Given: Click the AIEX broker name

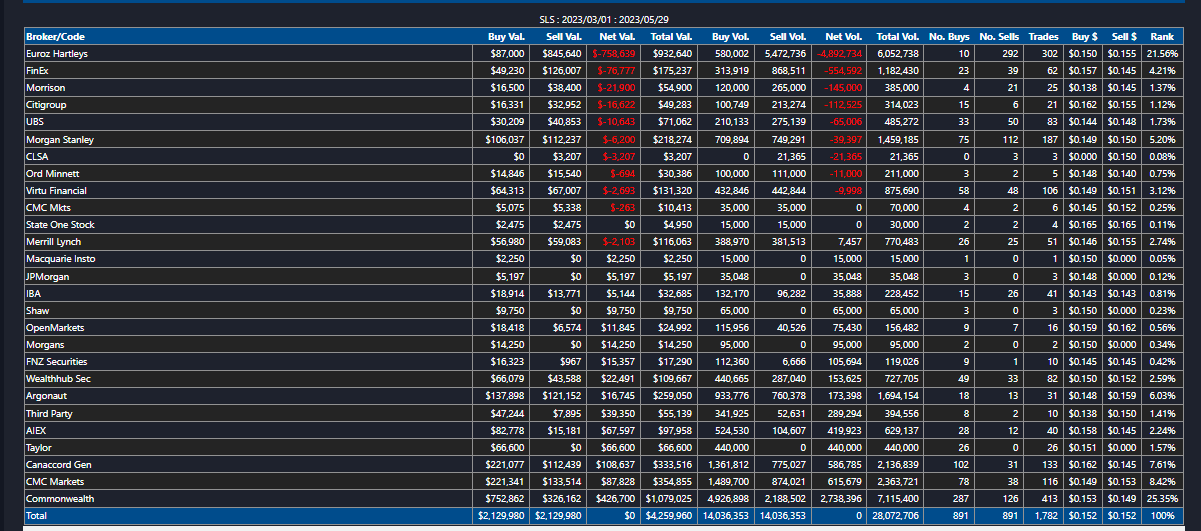Looking at the screenshot, I should (x=36, y=431).
